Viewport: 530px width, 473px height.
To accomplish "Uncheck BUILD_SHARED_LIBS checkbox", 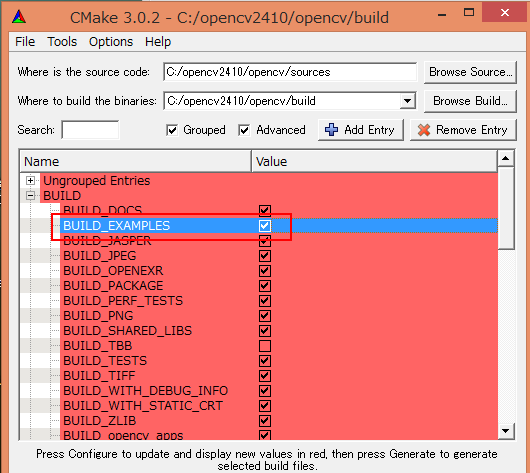I will (x=265, y=331).
